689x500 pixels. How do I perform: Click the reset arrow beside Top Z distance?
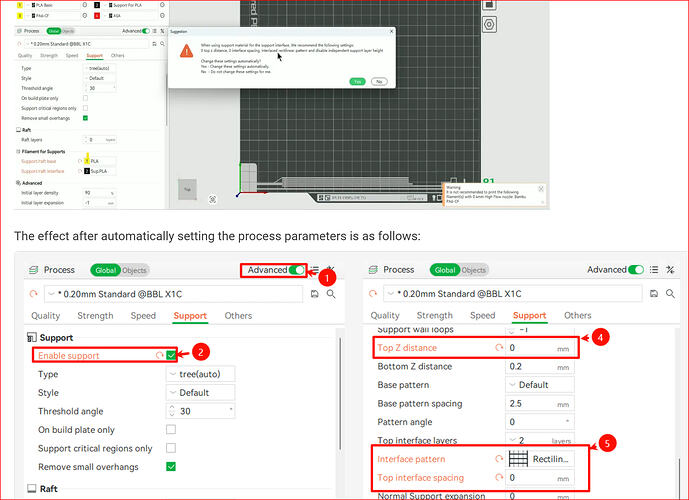499,348
